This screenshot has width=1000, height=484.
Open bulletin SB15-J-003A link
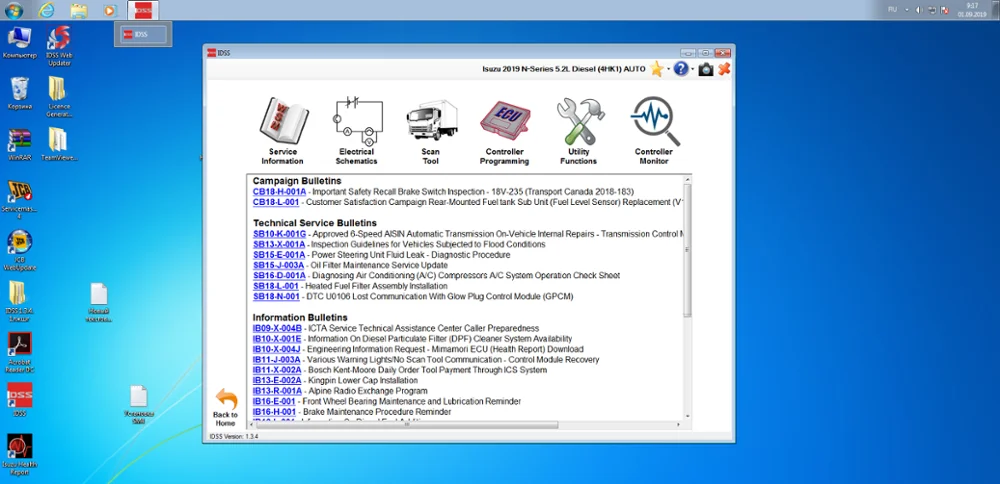(x=278, y=265)
